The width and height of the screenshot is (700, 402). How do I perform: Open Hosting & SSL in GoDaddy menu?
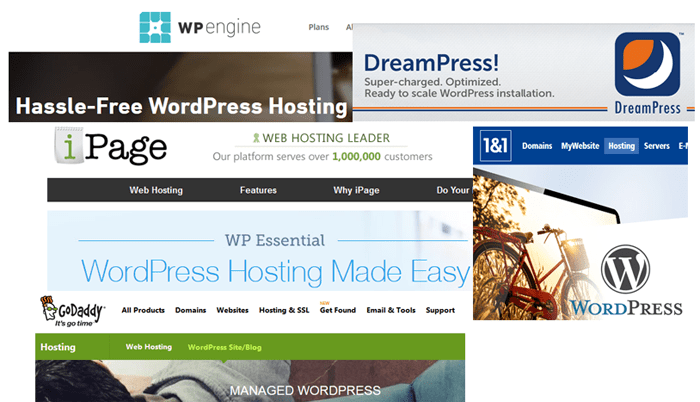point(284,310)
